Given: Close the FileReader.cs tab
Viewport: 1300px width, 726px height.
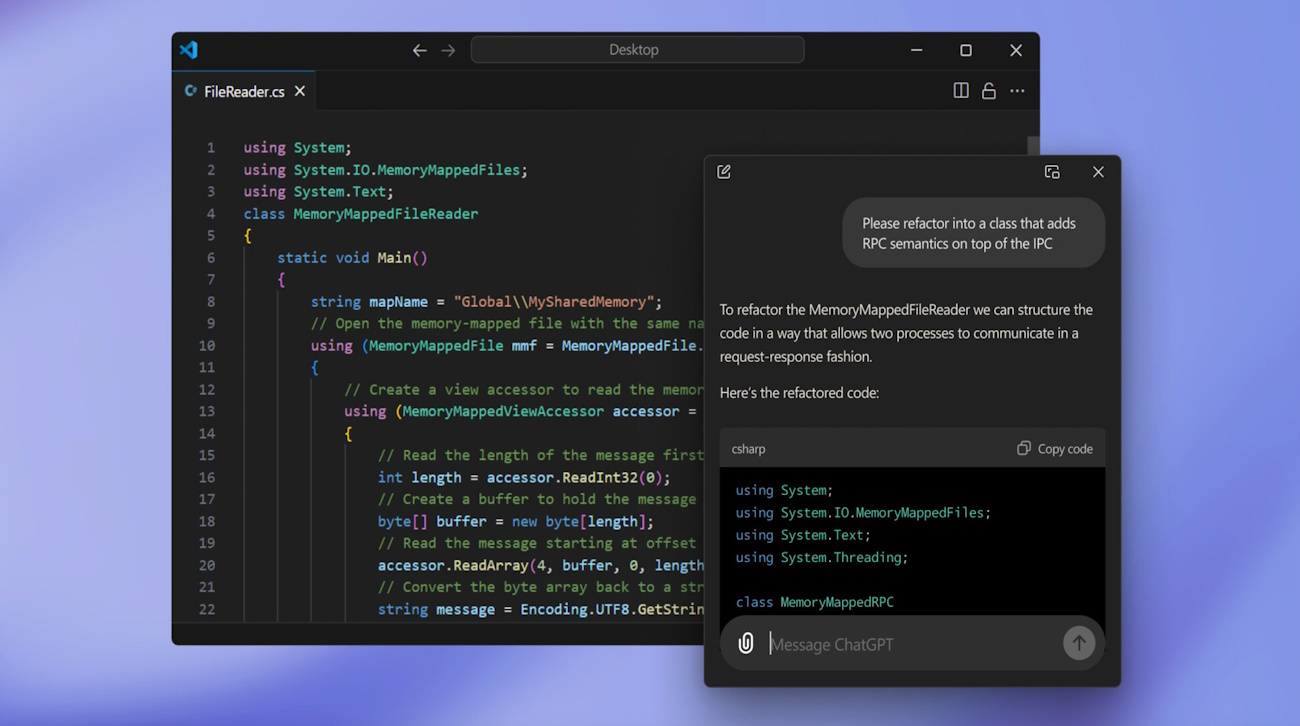Looking at the screenshot, I should click(300, 91).
